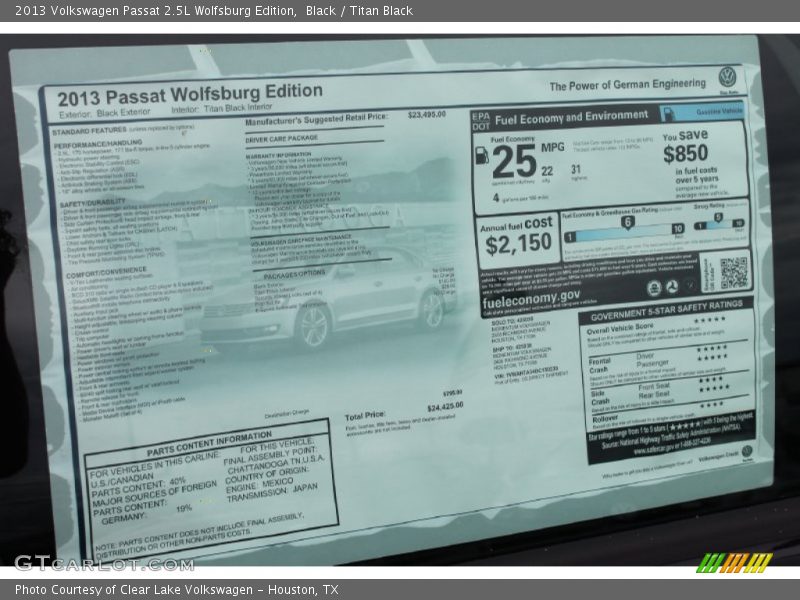The image size is (800, 600).
Task: Click the Volkswagen Credit logo on safety ratings
Action: coord(746,451)
